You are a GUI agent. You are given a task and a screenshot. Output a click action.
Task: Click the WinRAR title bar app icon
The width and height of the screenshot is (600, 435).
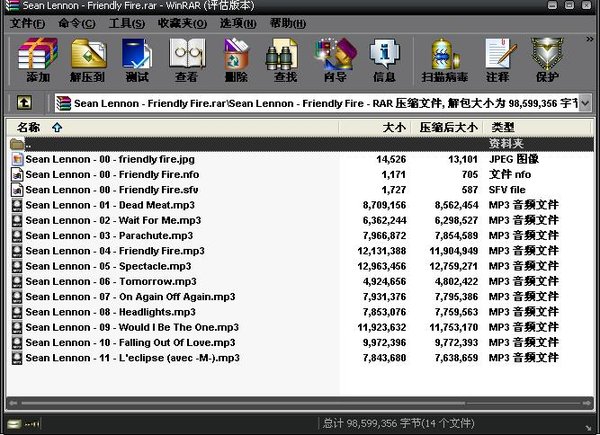point(12,6)
